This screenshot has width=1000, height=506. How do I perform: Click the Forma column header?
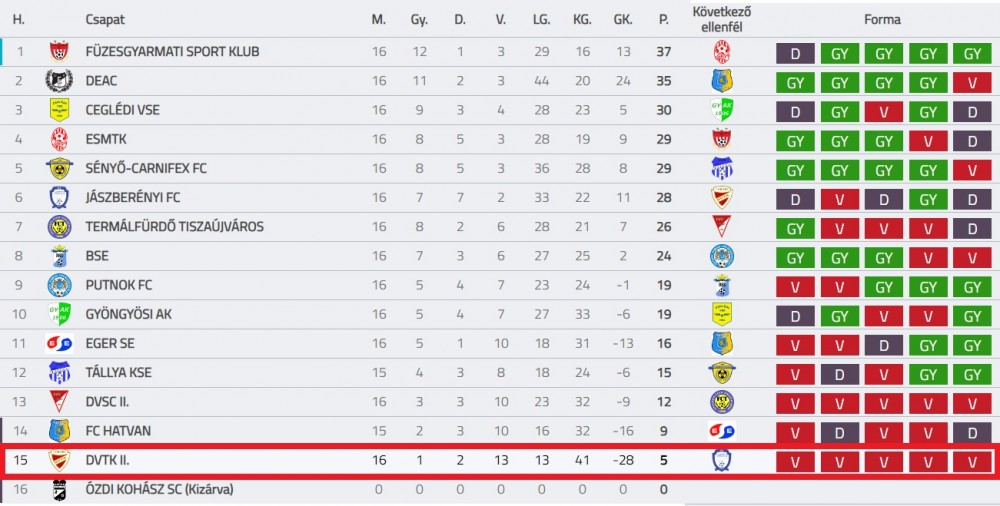click(883, 20)
